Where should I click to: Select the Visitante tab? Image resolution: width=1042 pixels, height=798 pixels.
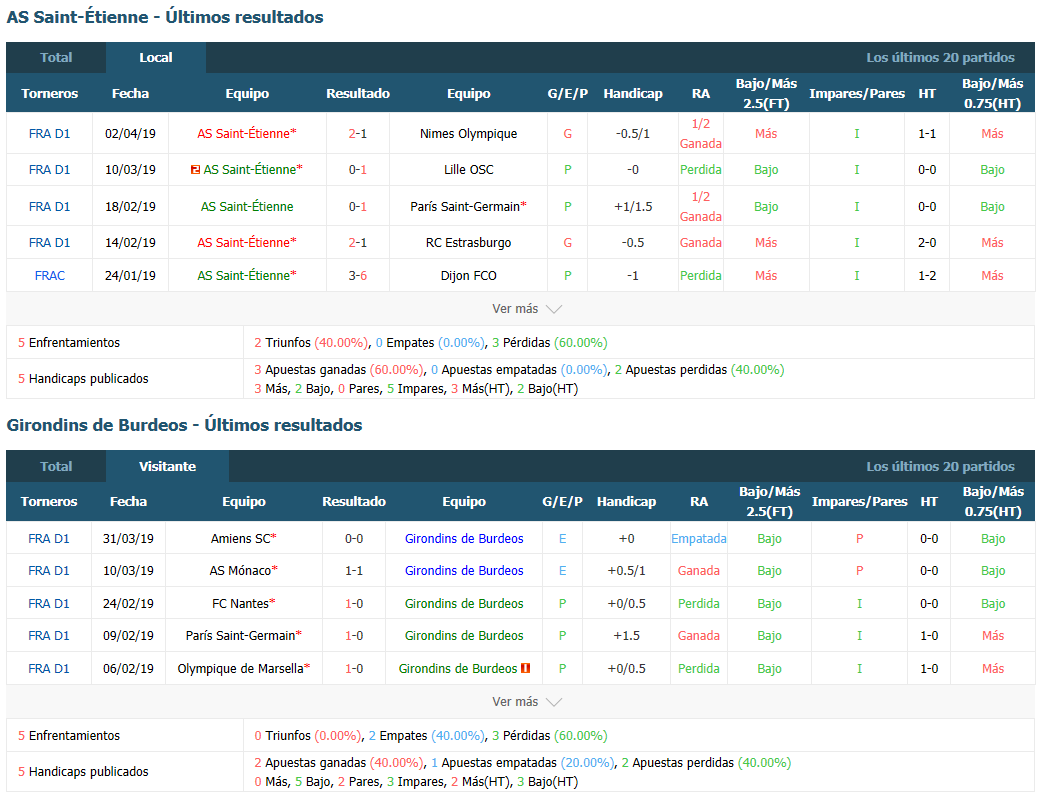[x=167, y=466]
